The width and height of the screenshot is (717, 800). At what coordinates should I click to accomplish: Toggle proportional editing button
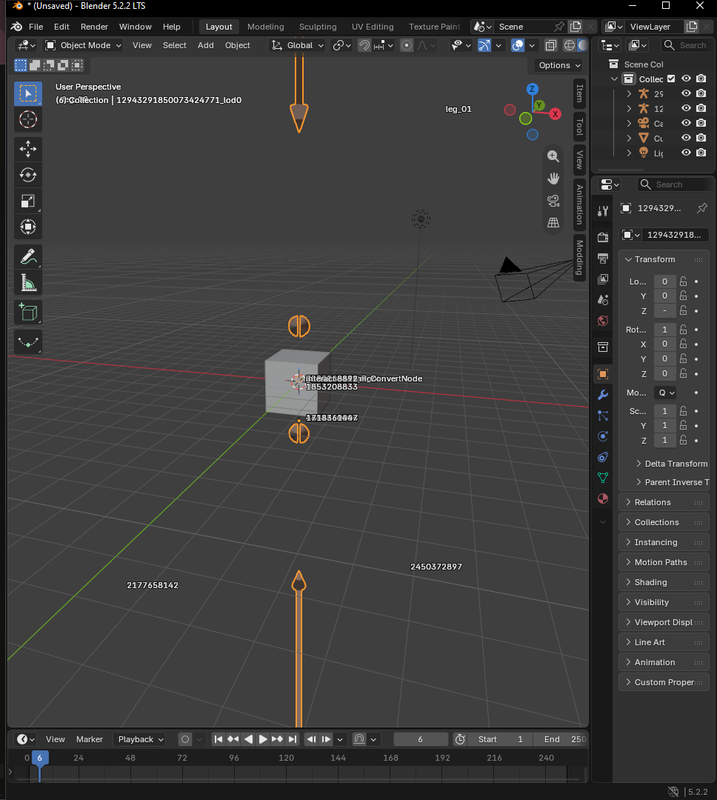(x=407, y=45)
